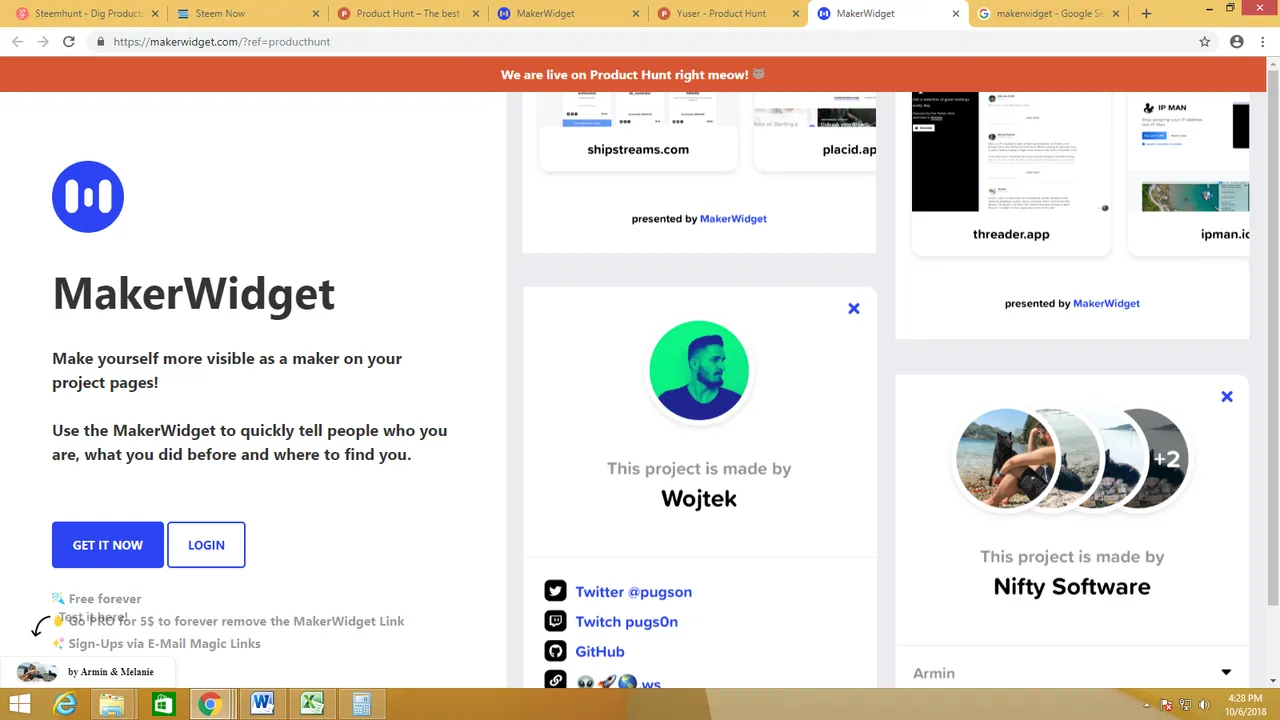
Task: Close the Yuser - Product Hunt tab
Action: coord(796,14)
